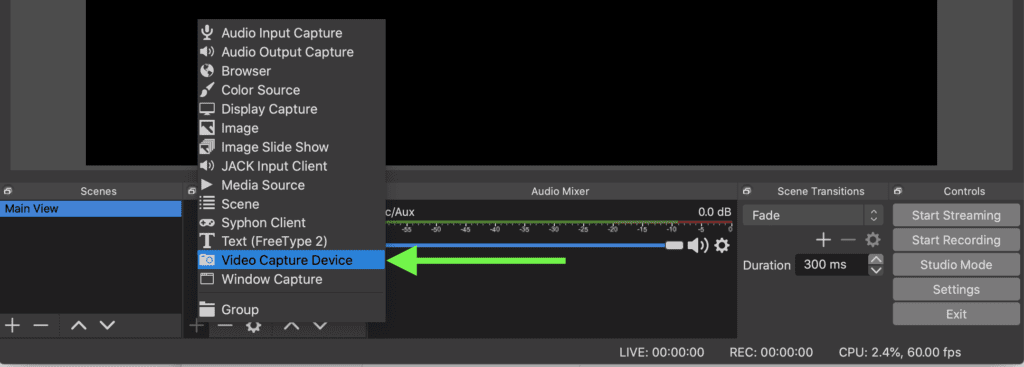
Task: Select Display Capture menu entry
Action: tap(291, 109)
